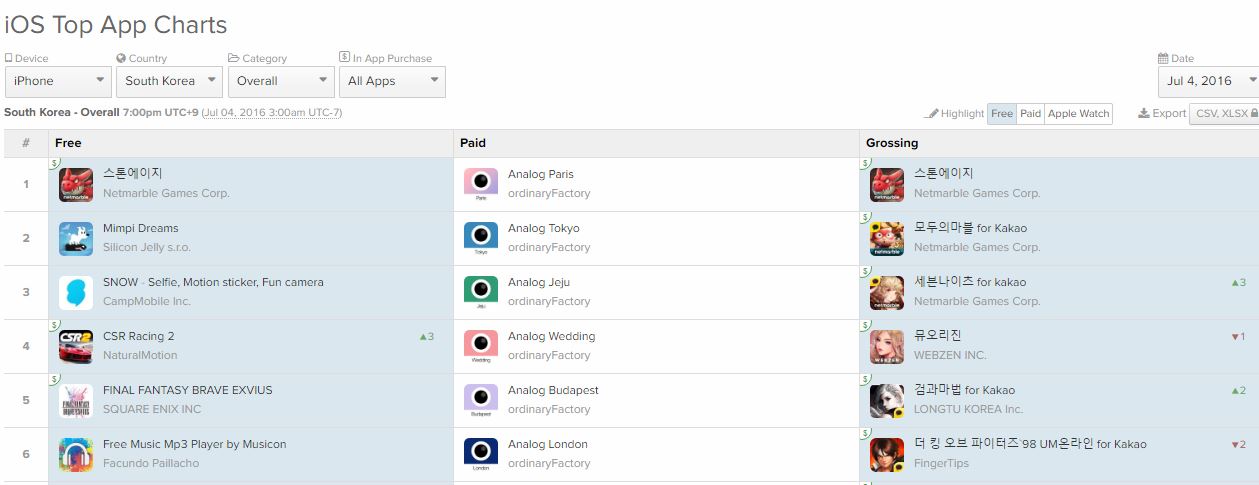Image resolution: width=1259 pixels, height=485 pixels.
Task: Click the Grossing column header
Action: click(892, 143)
